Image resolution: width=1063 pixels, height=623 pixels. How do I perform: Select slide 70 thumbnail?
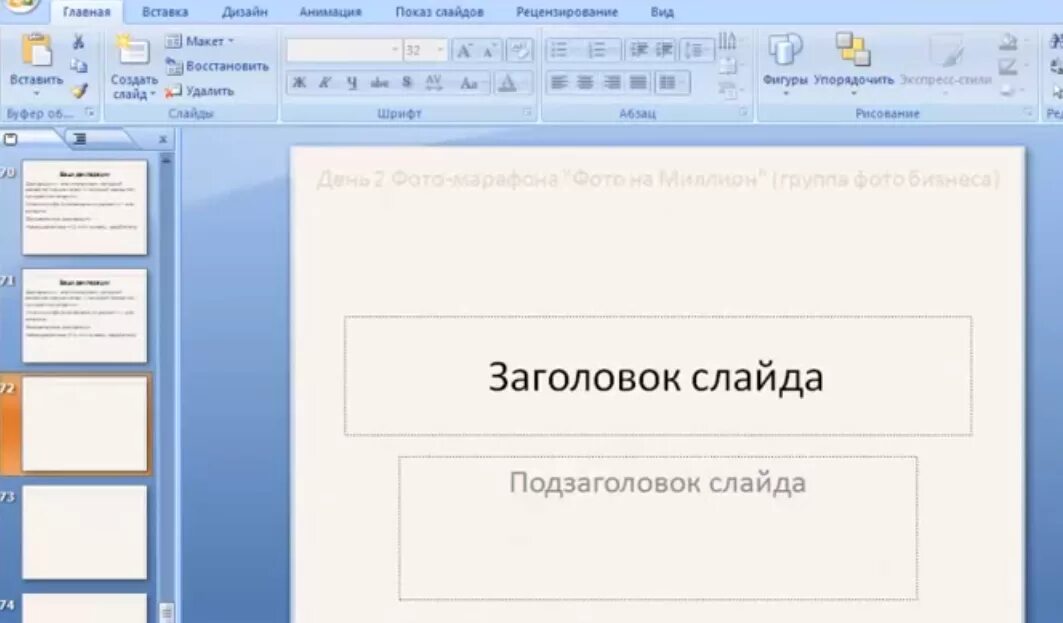(x=84, y=207)
